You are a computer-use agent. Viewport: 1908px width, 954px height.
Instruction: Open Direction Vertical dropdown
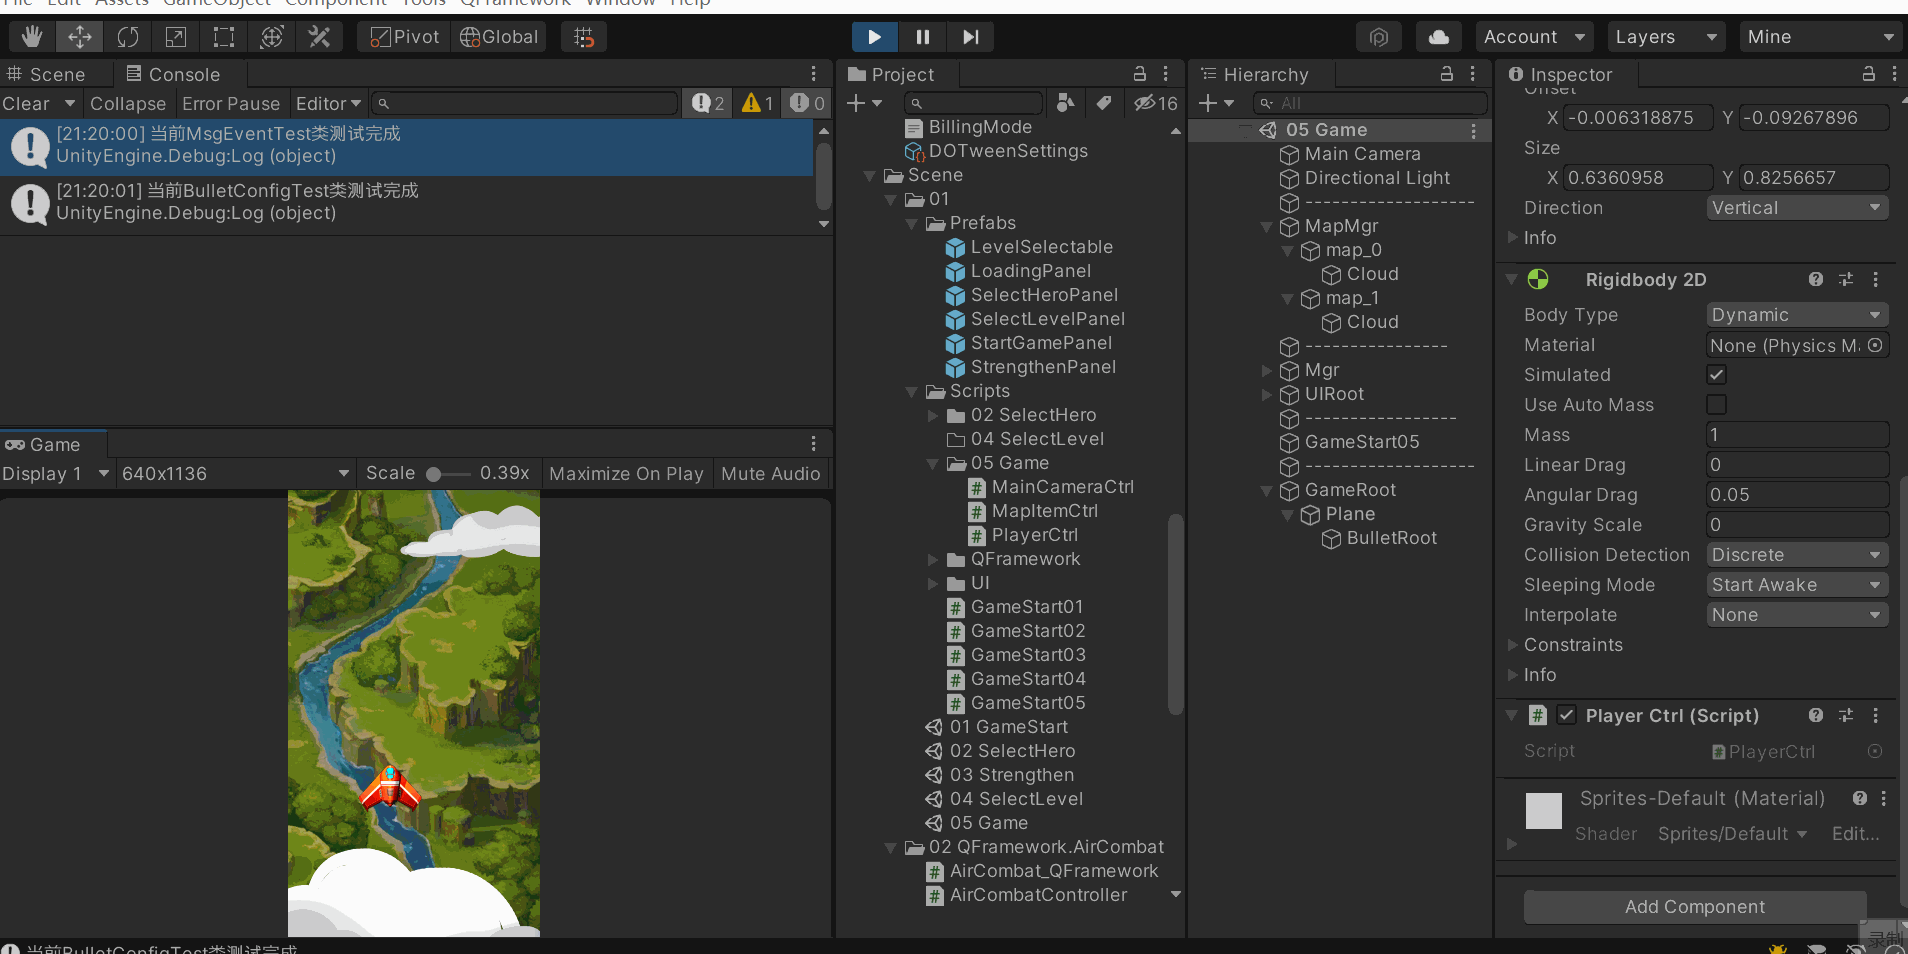click(x=1797, y=207)
